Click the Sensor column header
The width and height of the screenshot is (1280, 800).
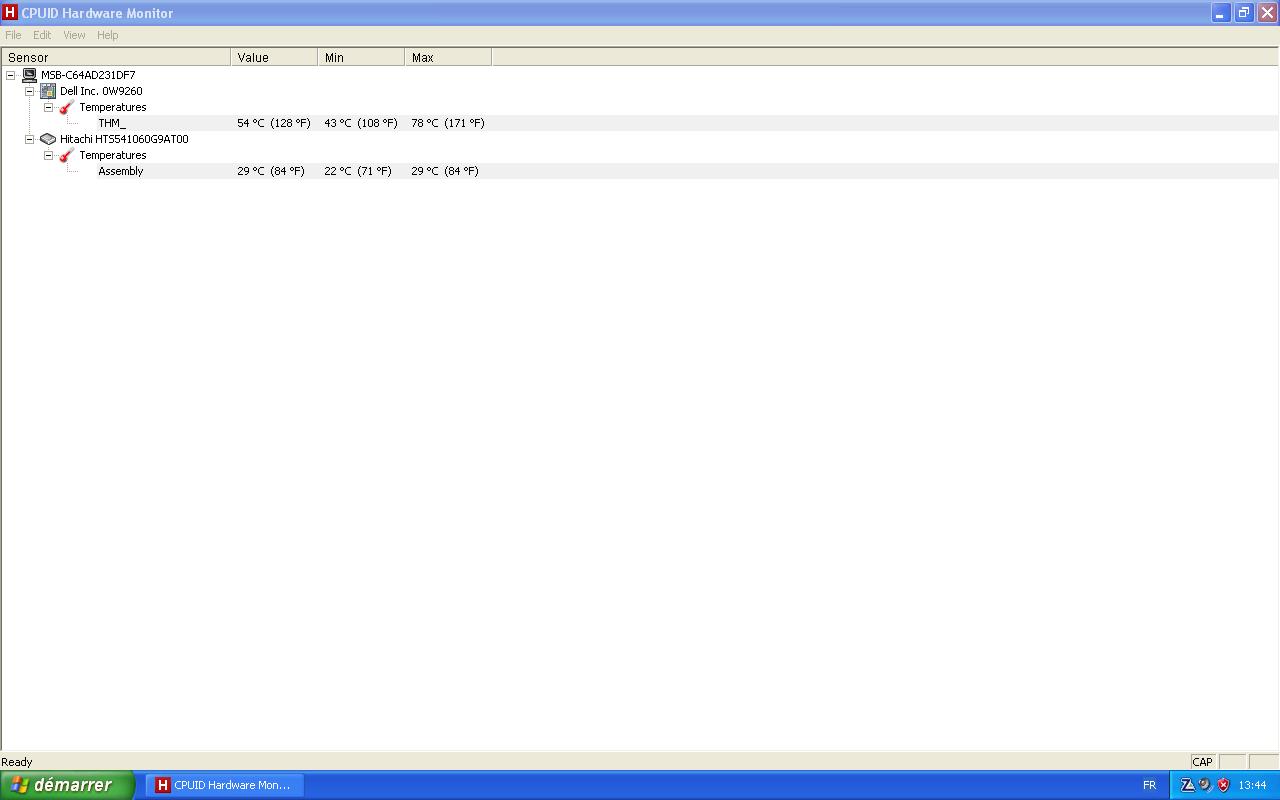point(116,57)
